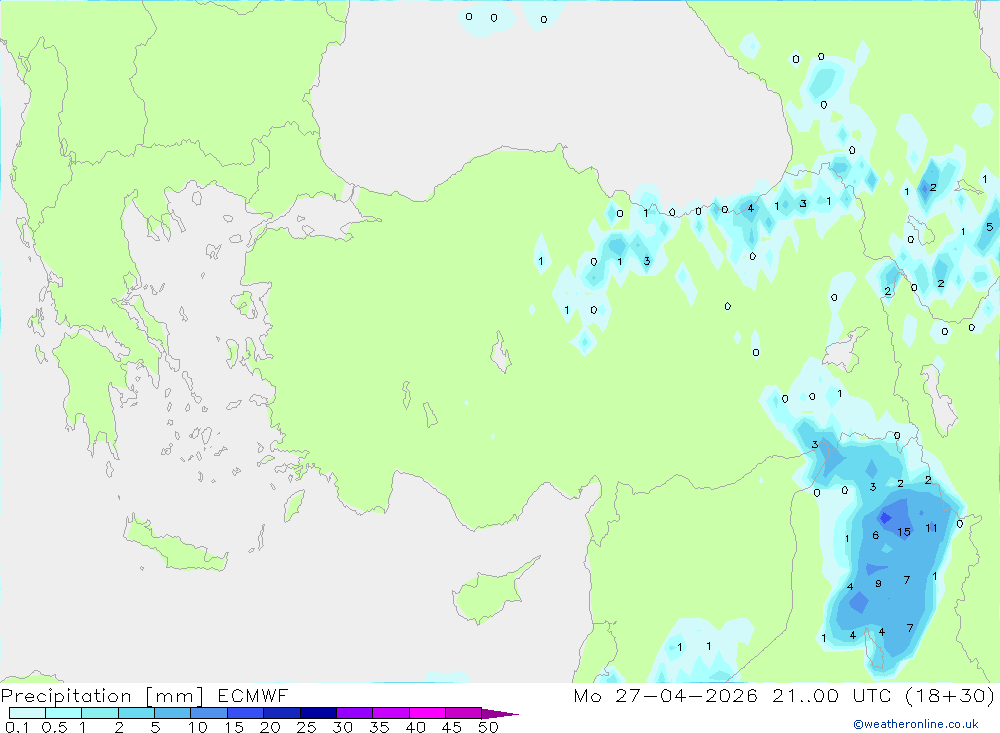Viewport: 1000px width, 733px height.
Task: Select the "9" precipitation value on map
Action: coord(878,584)
